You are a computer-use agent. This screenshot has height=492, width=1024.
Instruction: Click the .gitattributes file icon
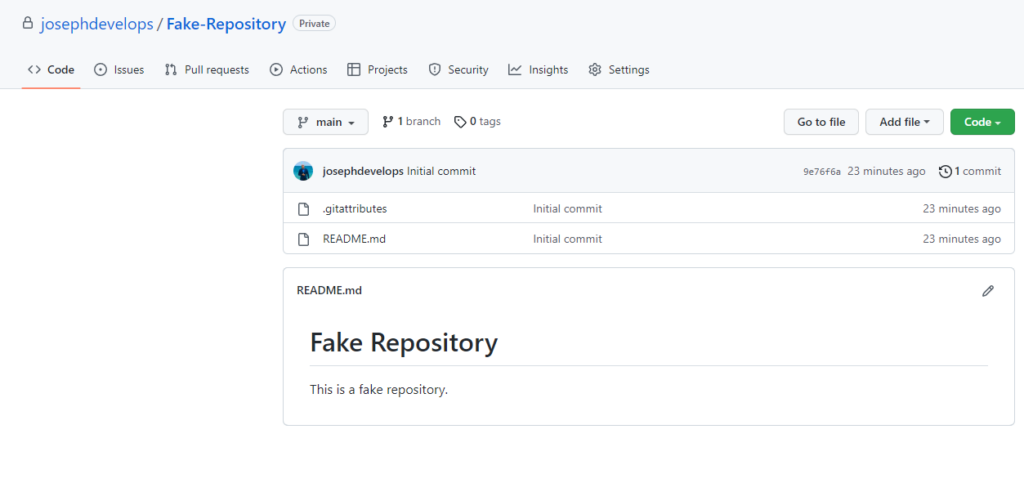[303, 209]
